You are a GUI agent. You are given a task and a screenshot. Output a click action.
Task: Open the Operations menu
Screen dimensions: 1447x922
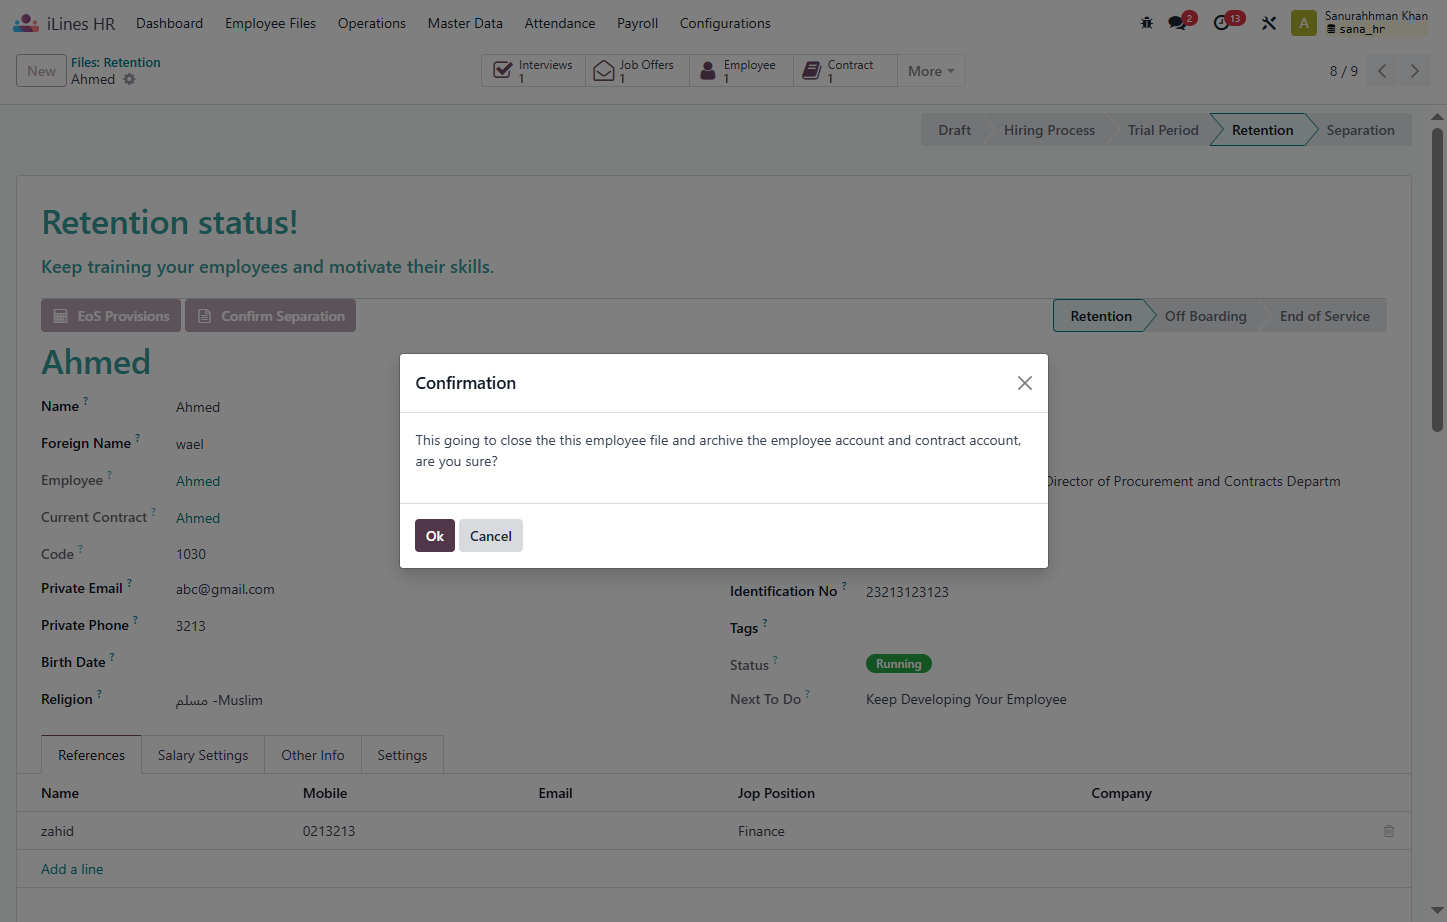pos(372,23)
